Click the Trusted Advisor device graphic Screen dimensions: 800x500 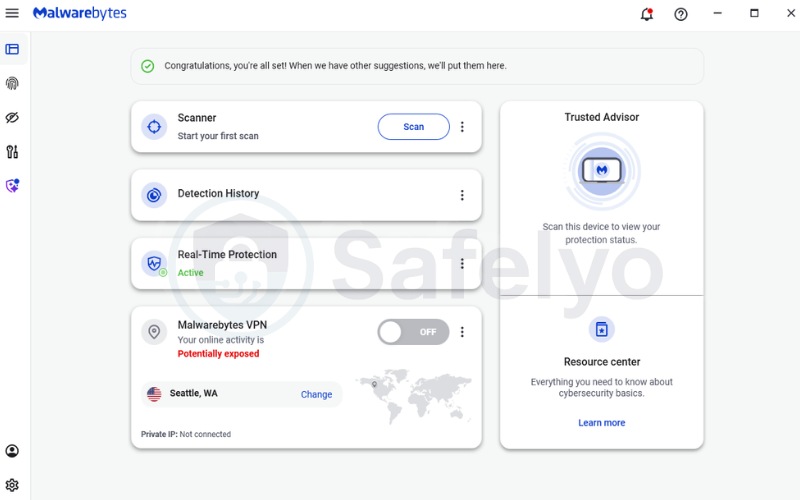click(x=602, y=171)
